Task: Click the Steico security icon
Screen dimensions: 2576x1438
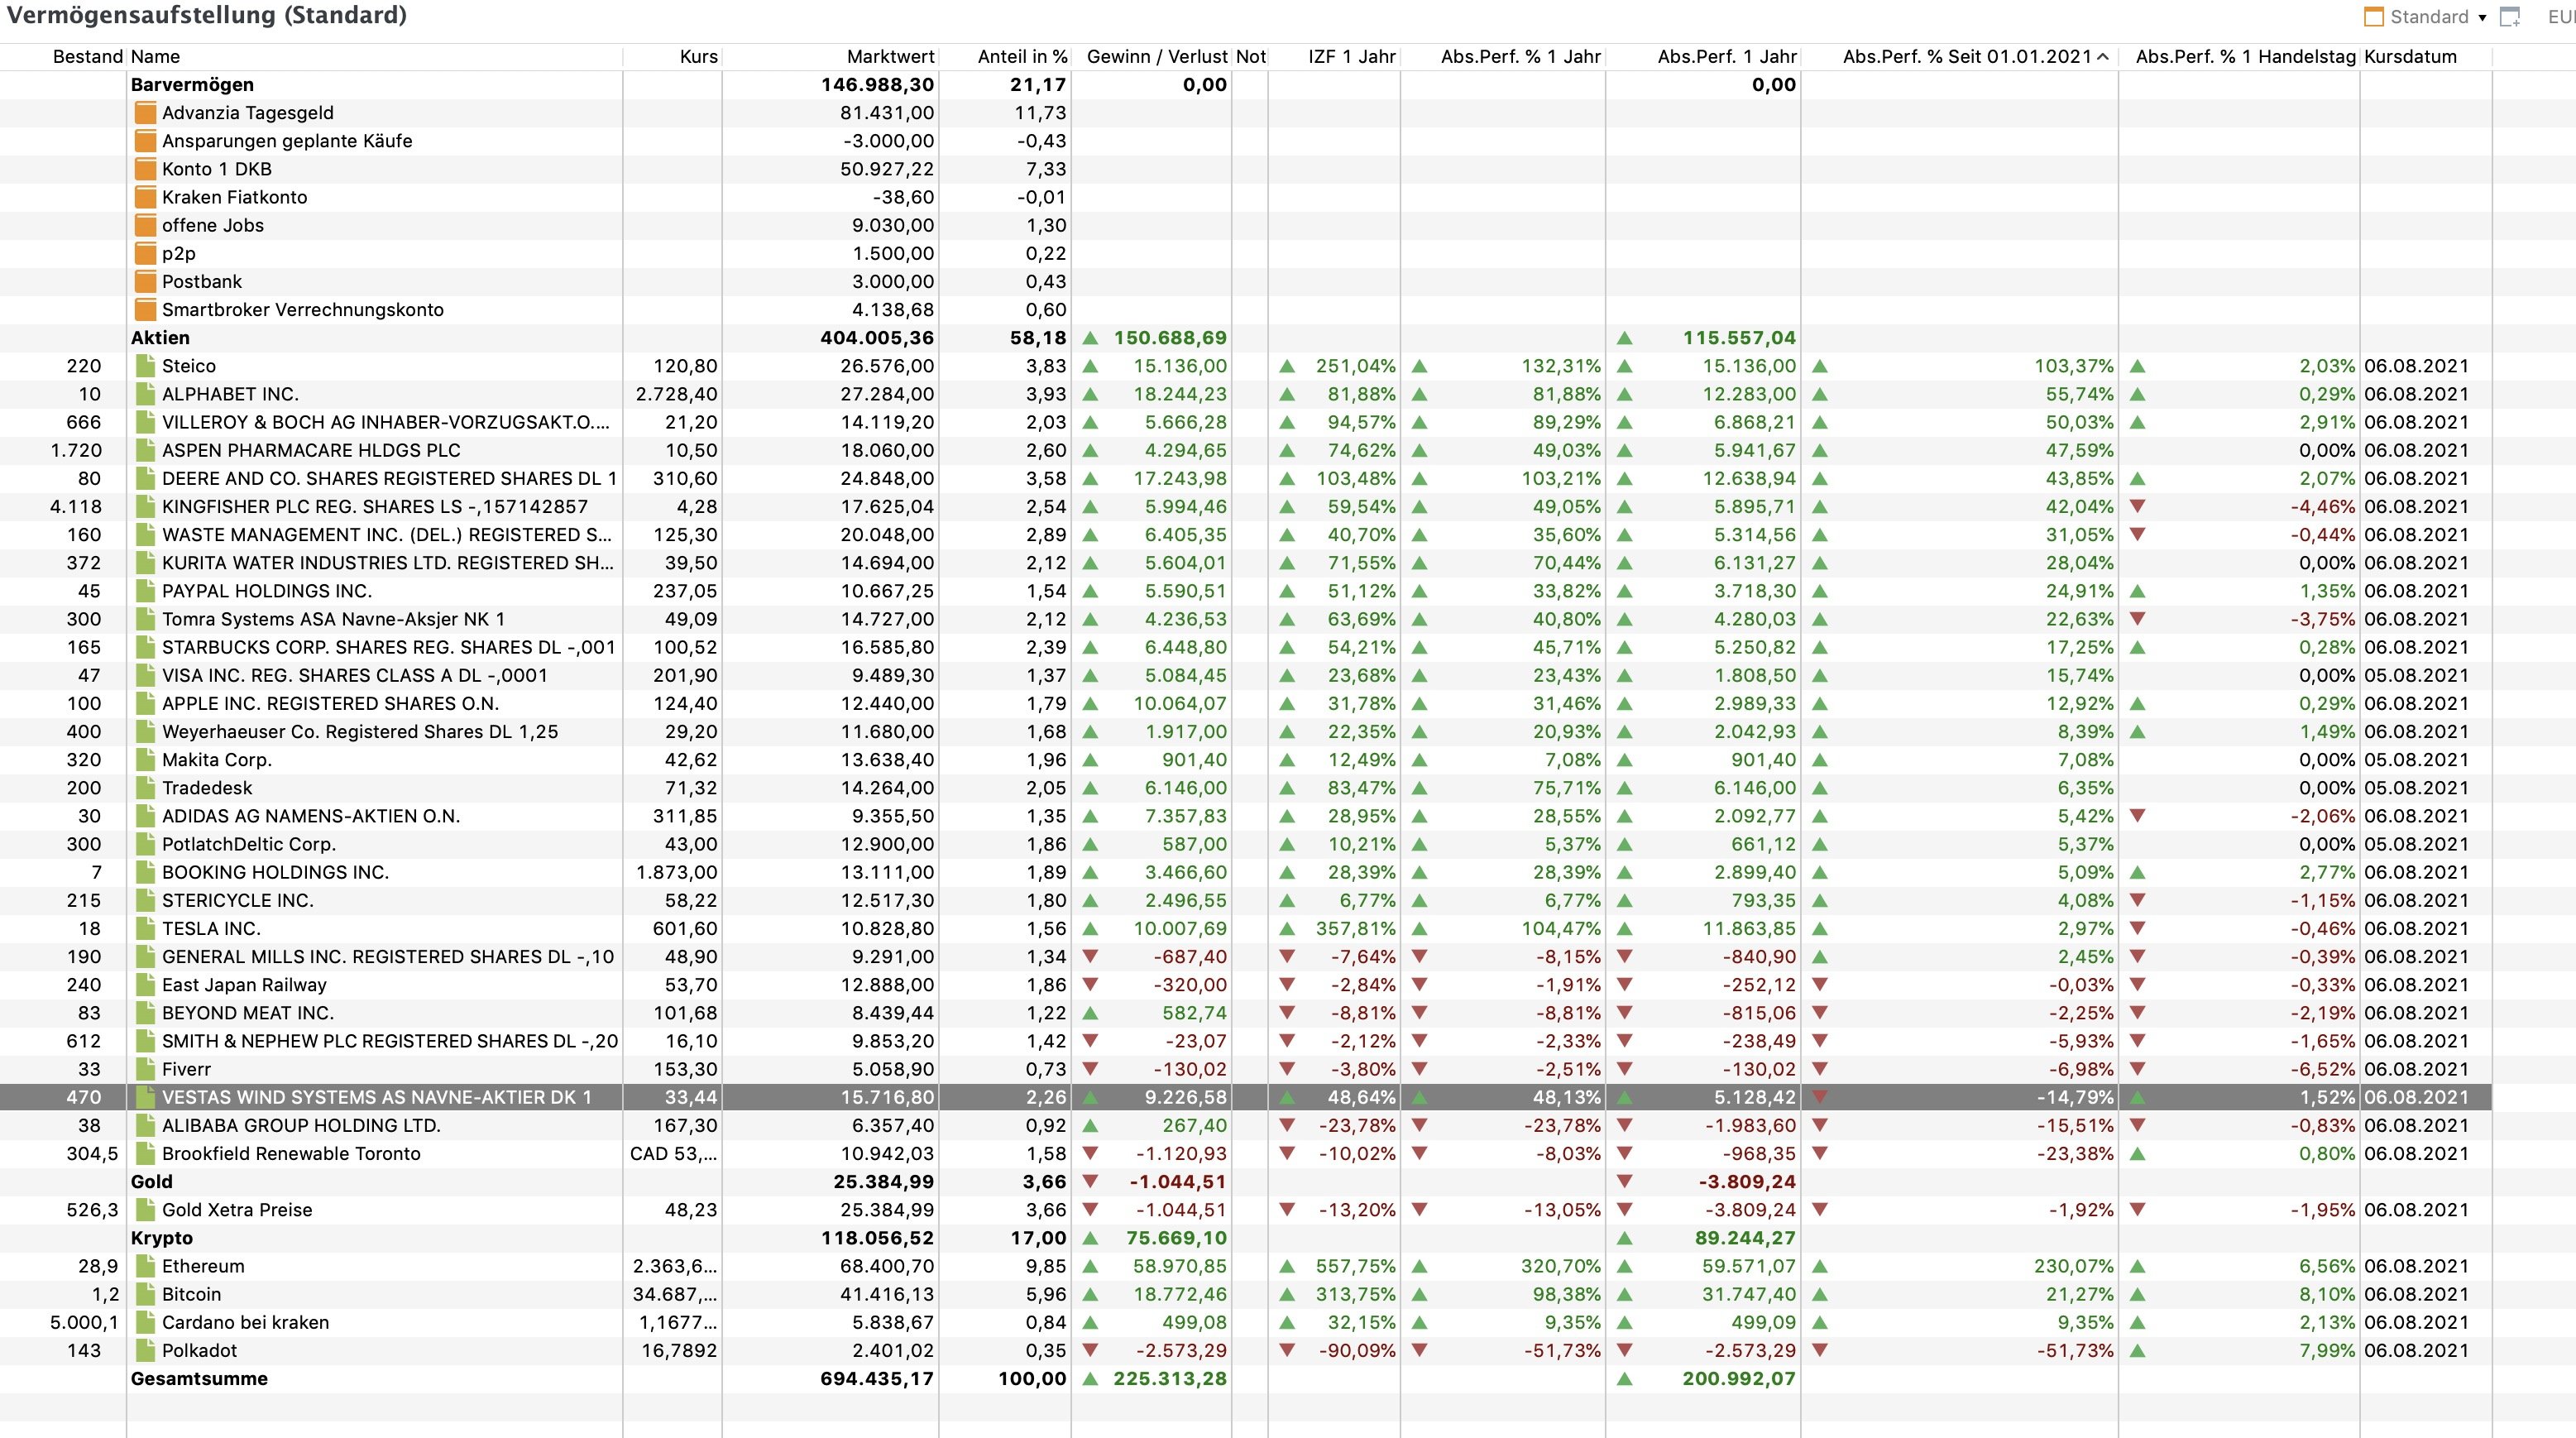Action: tap(145, 366)
